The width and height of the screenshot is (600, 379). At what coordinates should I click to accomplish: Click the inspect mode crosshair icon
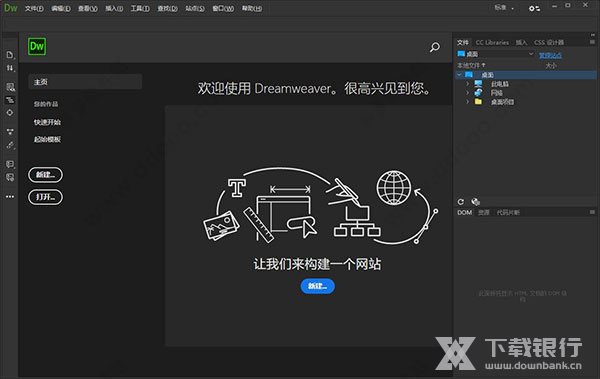[x=10, y=113]
